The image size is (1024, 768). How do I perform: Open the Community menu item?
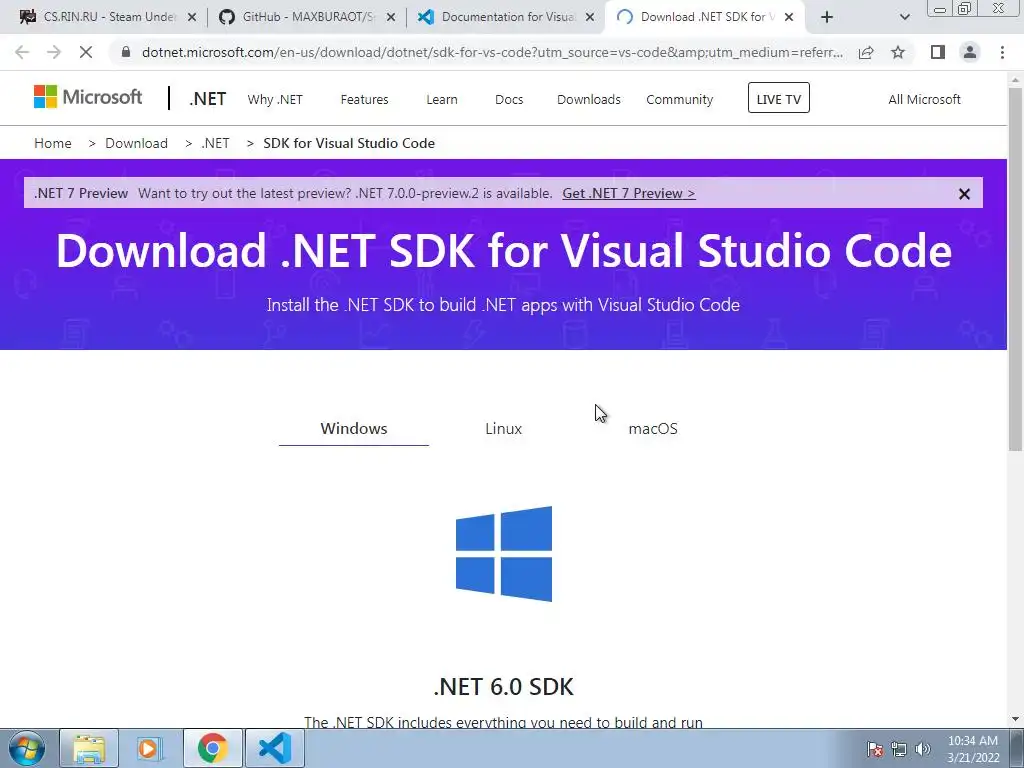pyautogui.click(x=680, y=99)
